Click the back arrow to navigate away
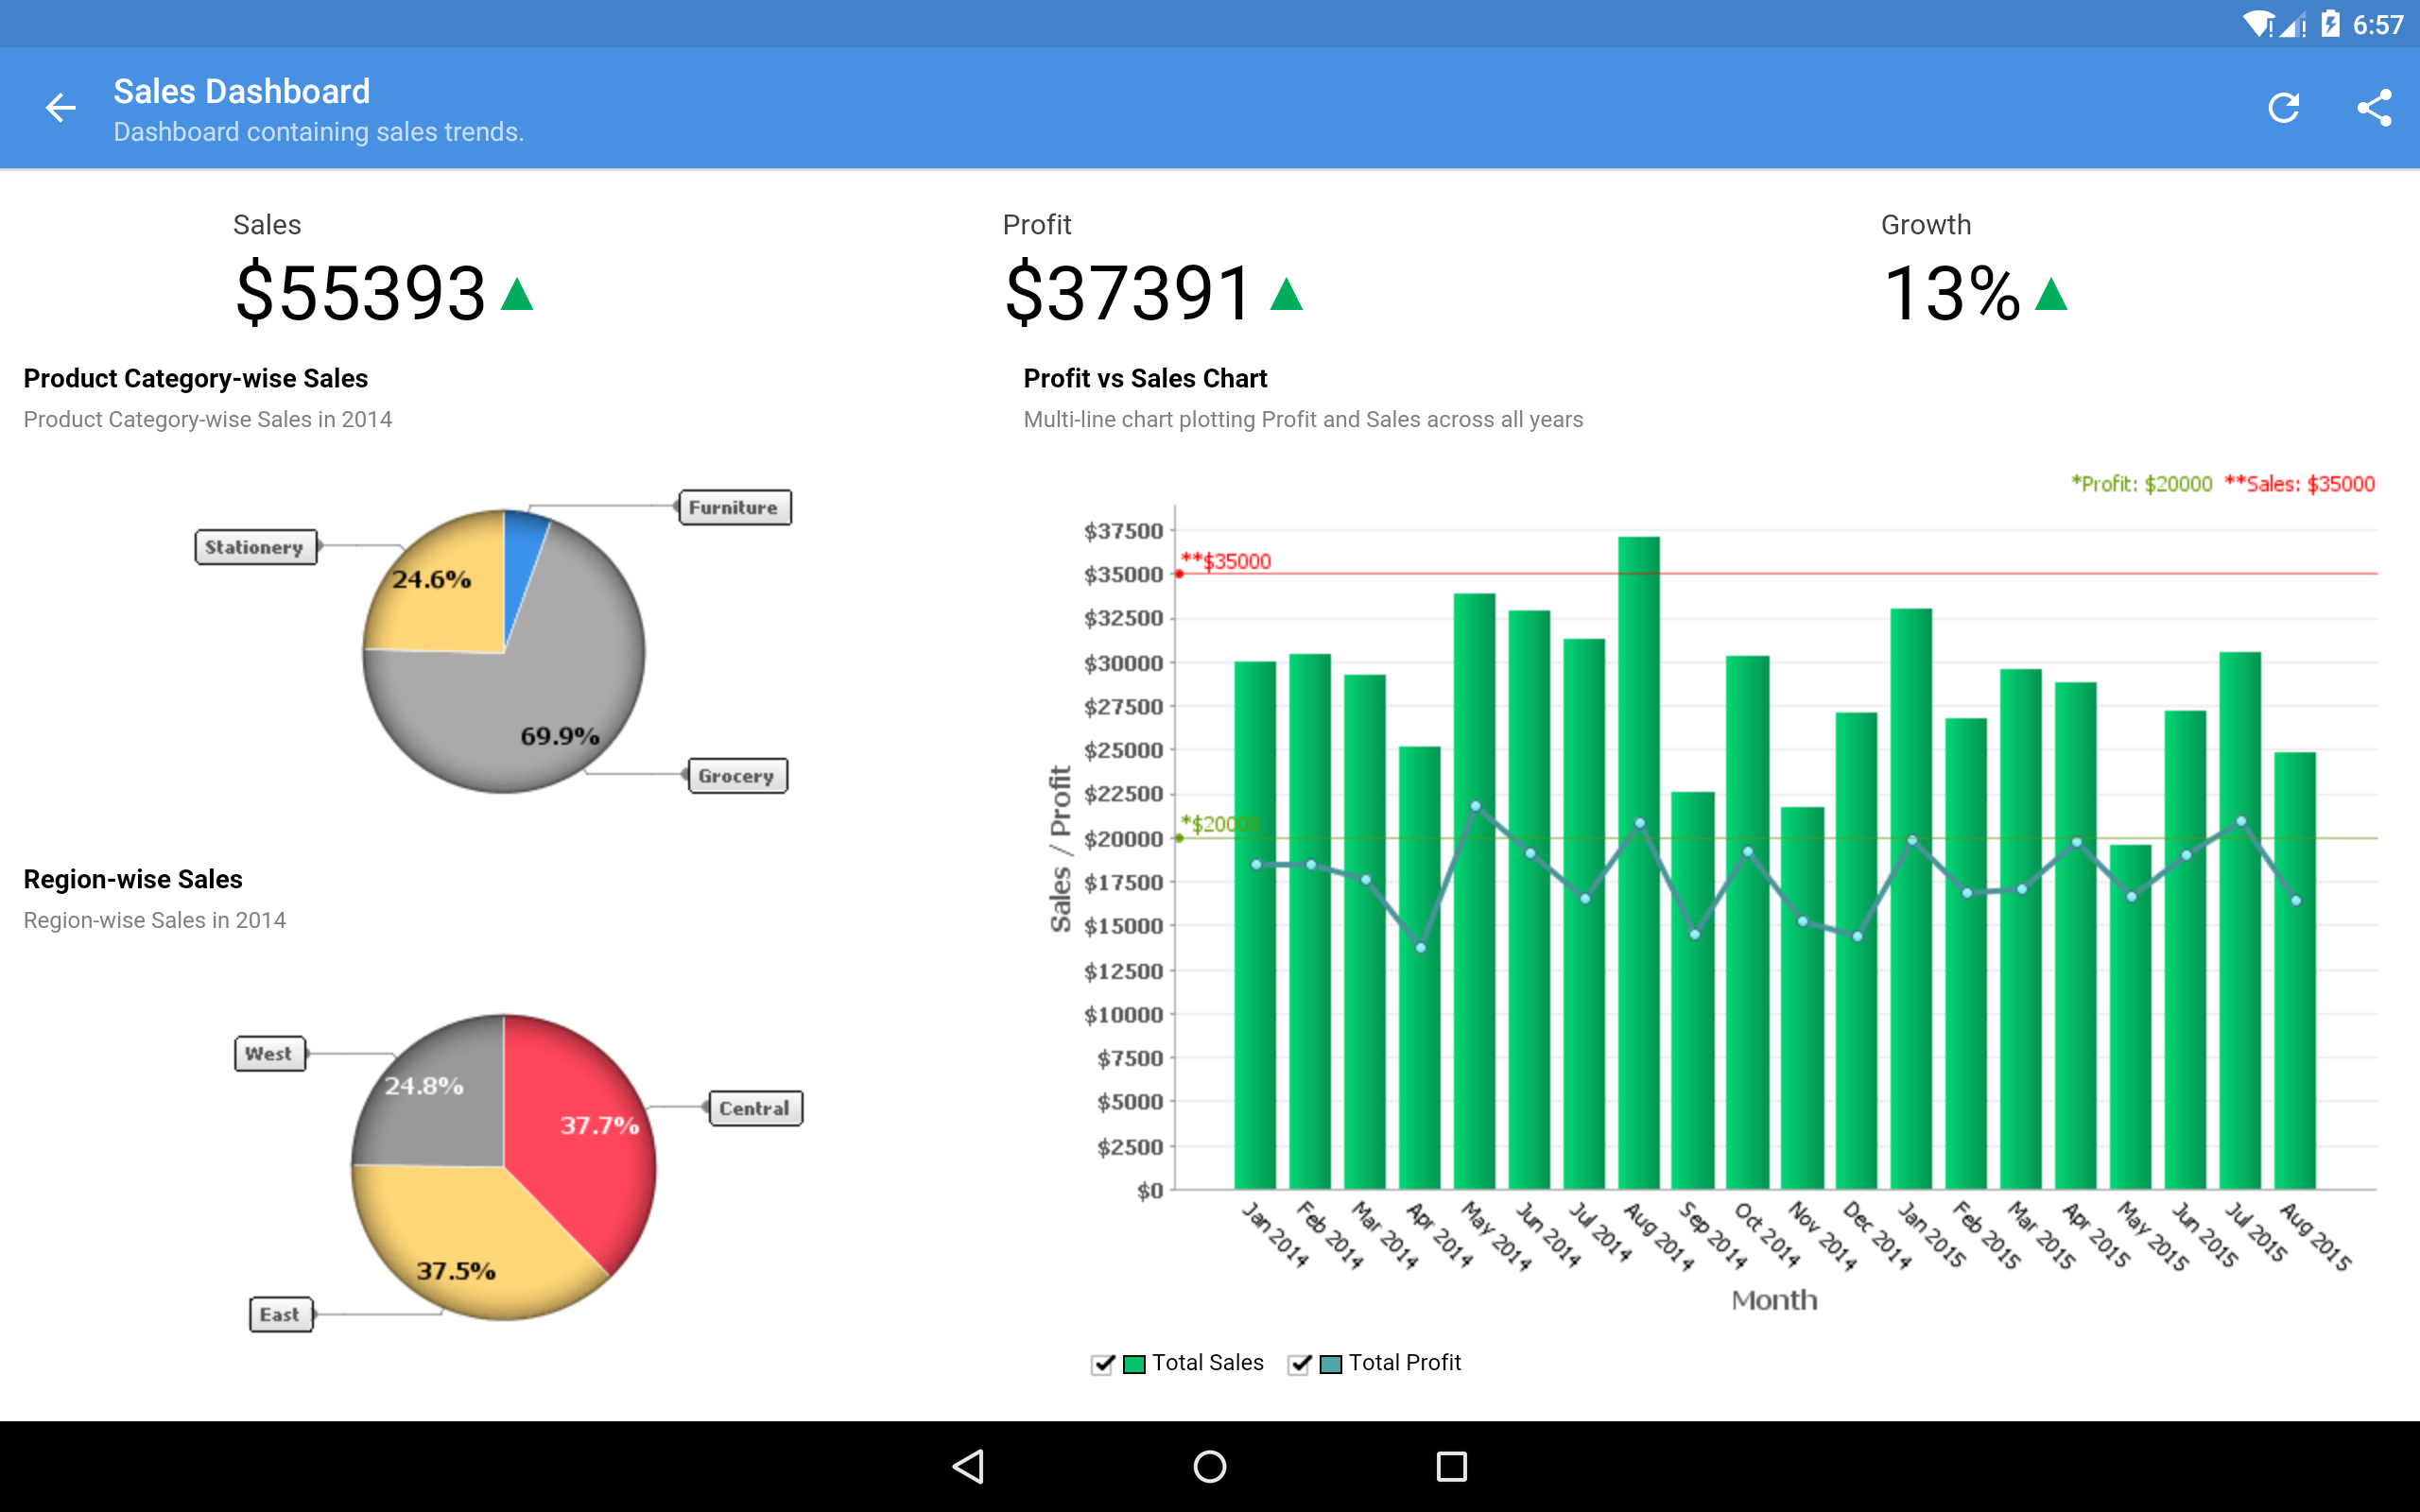 click(x=62, y=110)
